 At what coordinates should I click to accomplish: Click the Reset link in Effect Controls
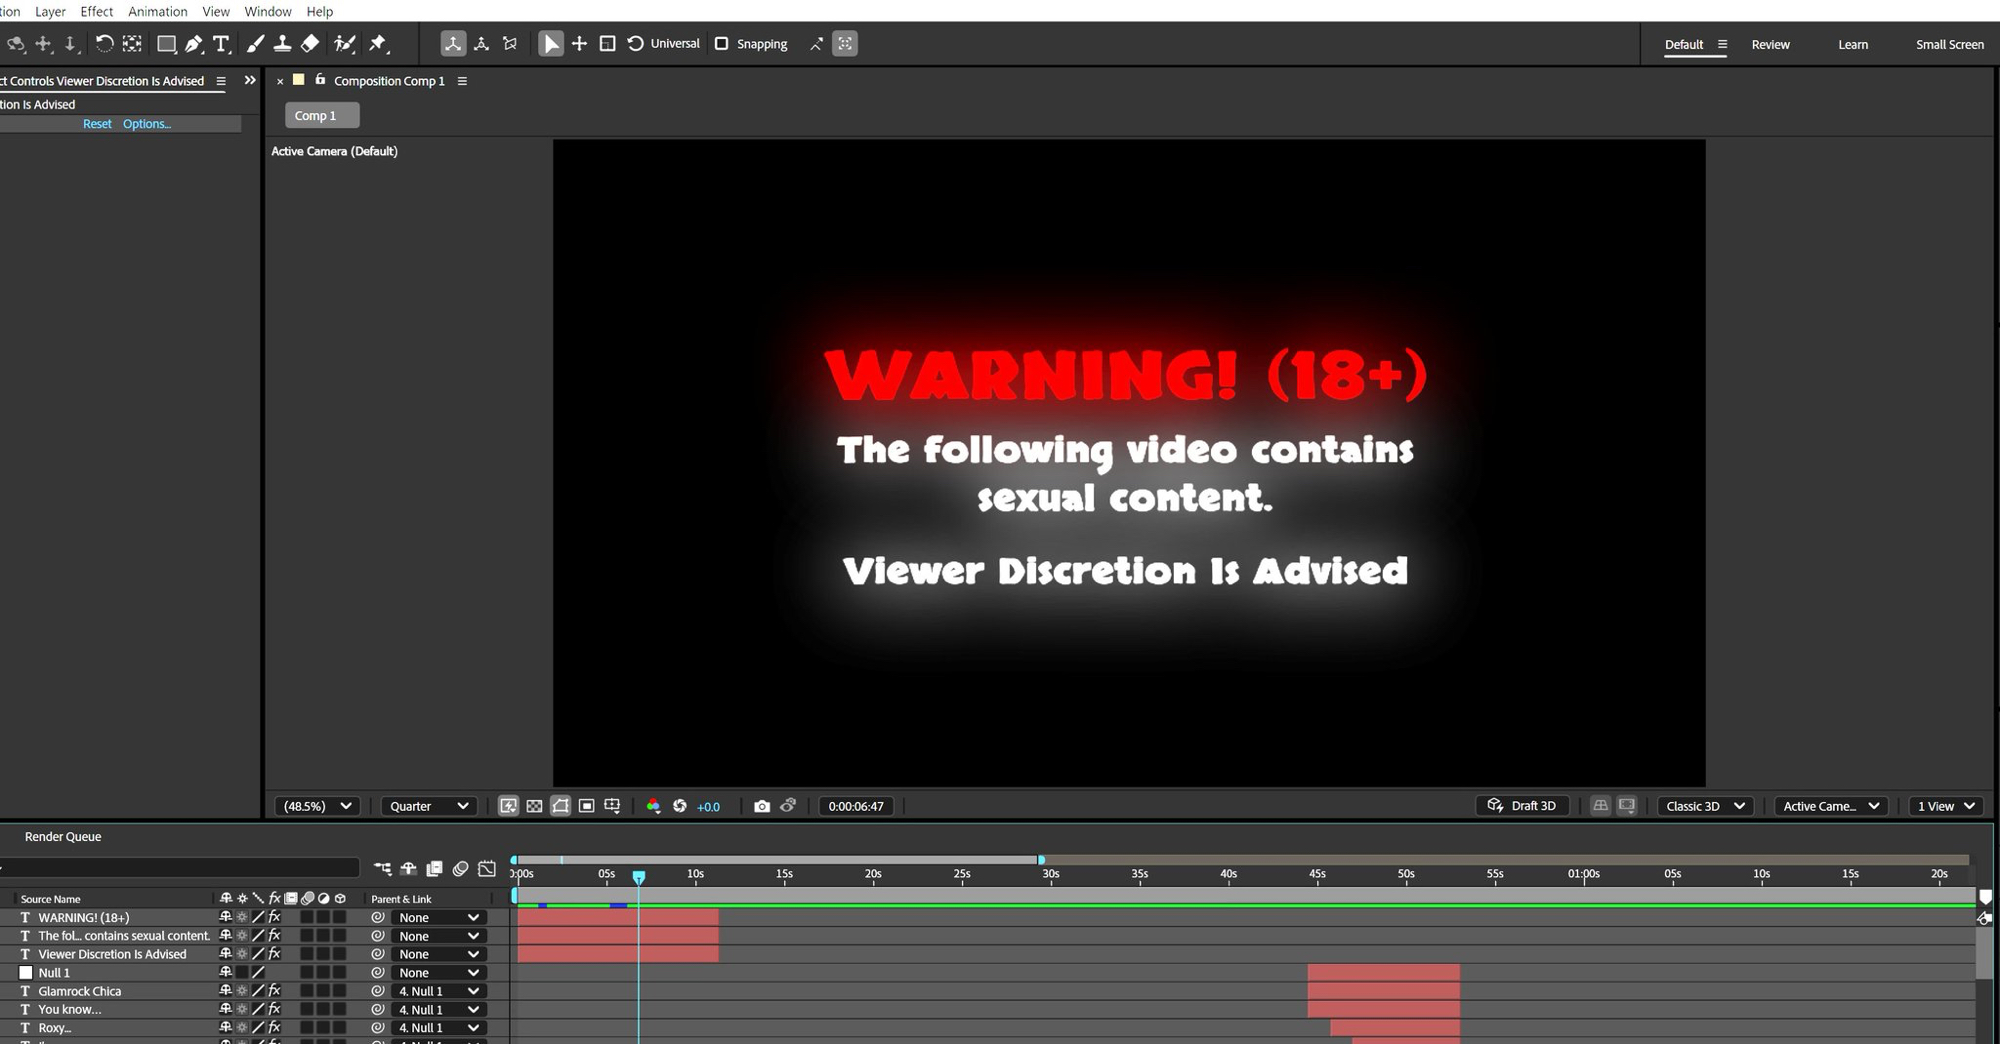[x=97, y=124]
